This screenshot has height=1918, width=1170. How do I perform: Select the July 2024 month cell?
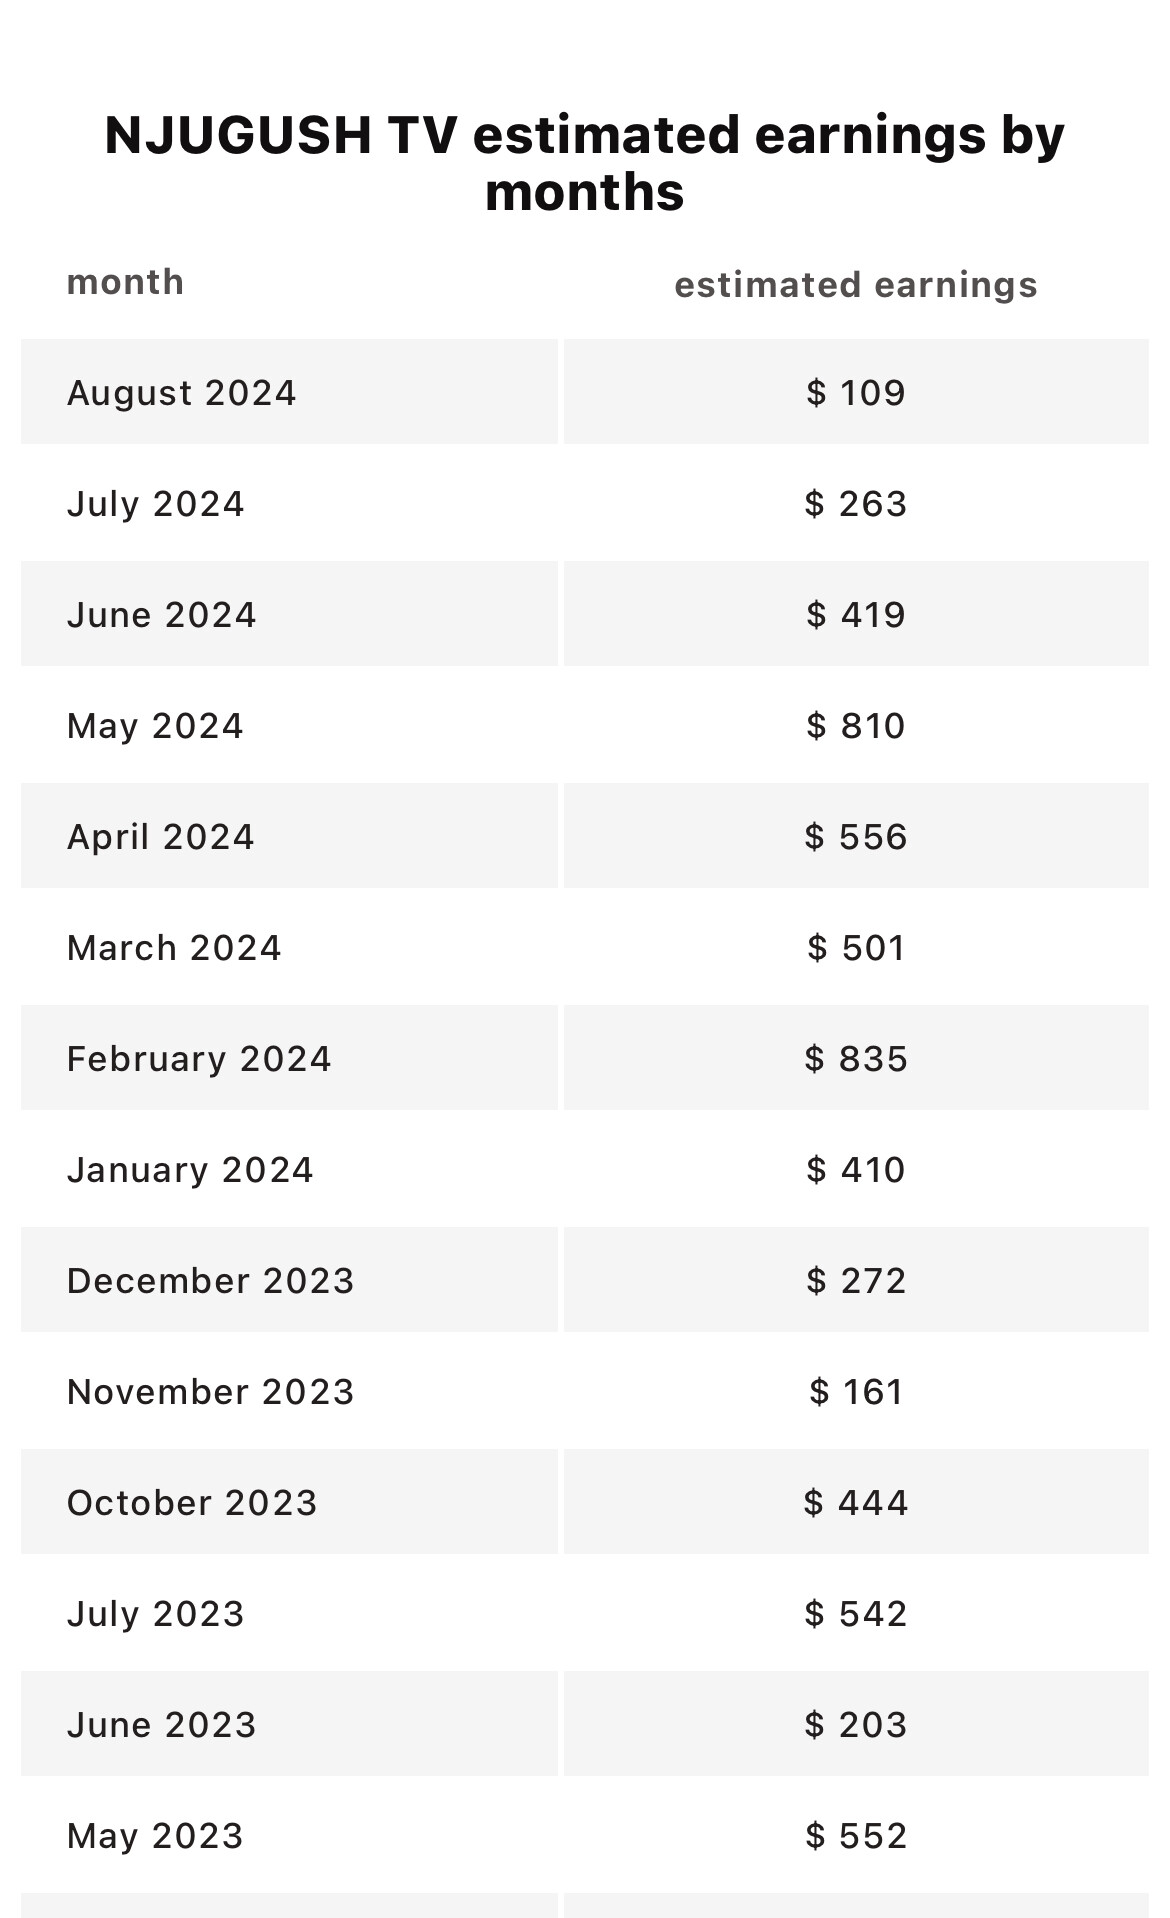[156, 504]
